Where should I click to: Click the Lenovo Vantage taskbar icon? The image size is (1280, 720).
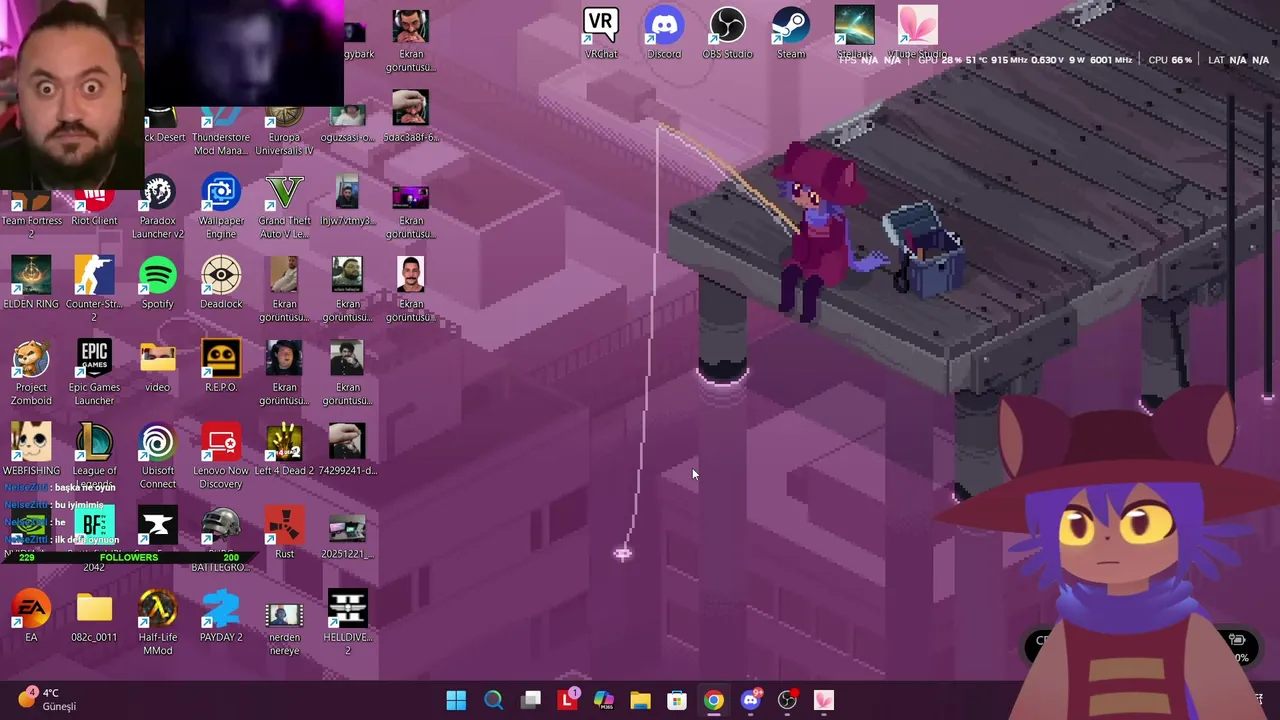click(568, 700)
